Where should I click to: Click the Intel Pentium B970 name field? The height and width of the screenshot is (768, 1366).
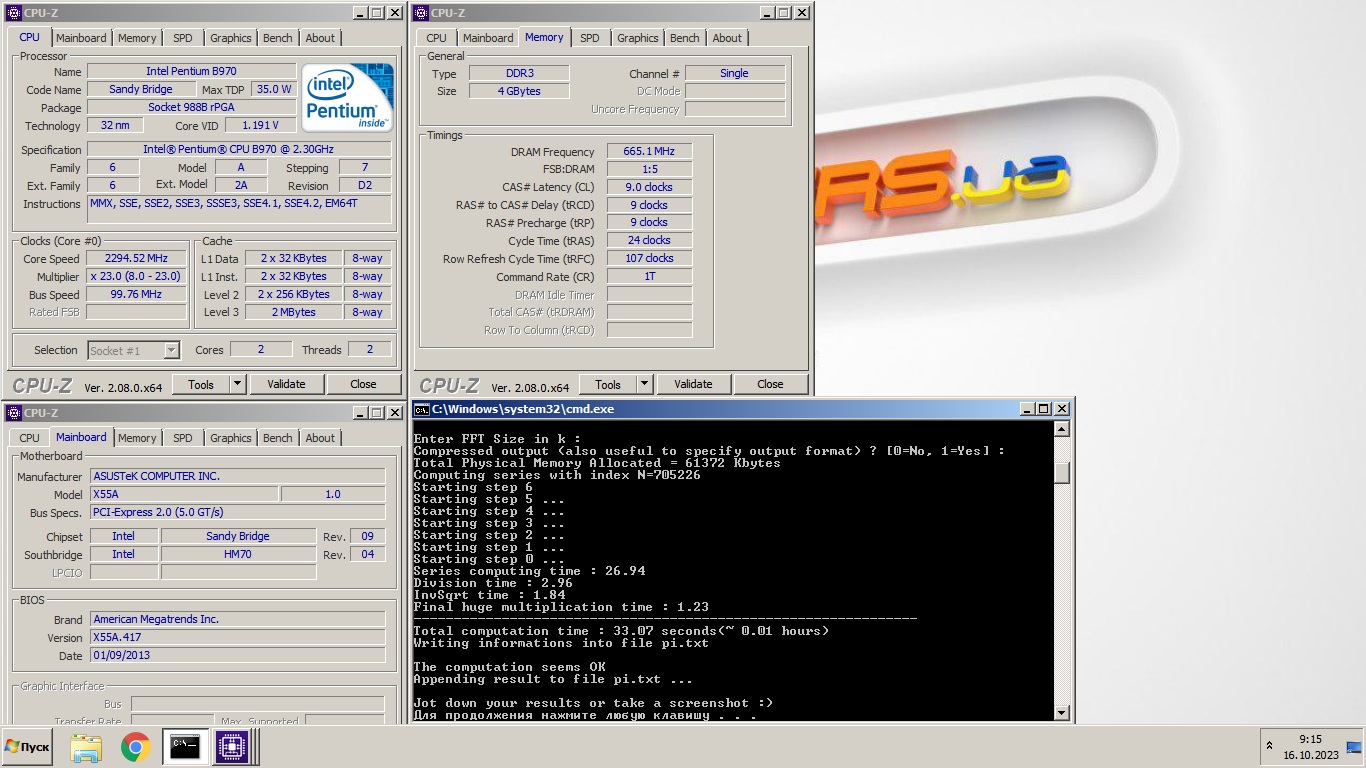coord(191,72)
